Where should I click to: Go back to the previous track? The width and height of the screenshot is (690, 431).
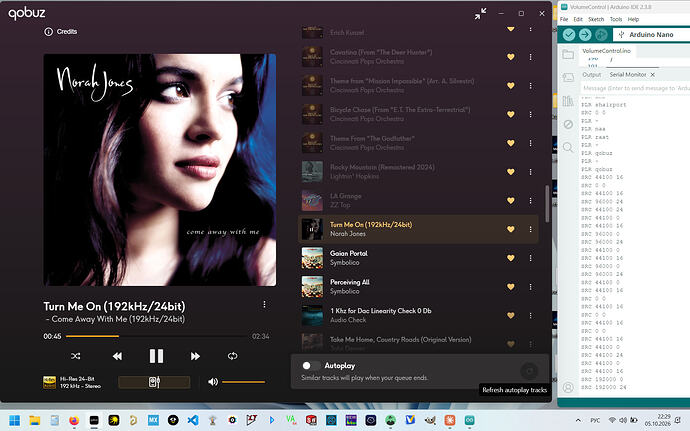pos(117,356)
